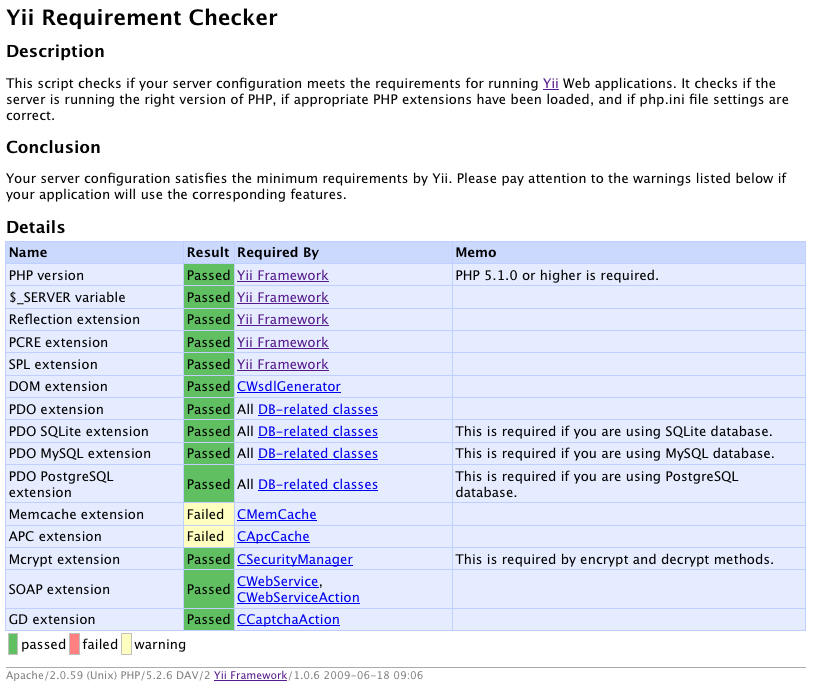Follow DB-related classes link in PDO PostgreSQL row
Image resolution: width=814 pixels, height=686 pixels.
pyautogui.click(x=317, y=484)
